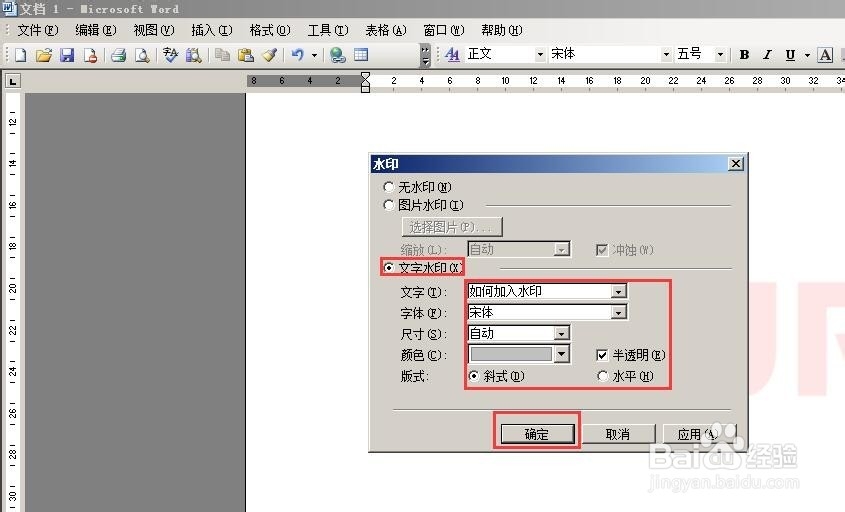
Task: Open the File menu
Action: [37, 30]
